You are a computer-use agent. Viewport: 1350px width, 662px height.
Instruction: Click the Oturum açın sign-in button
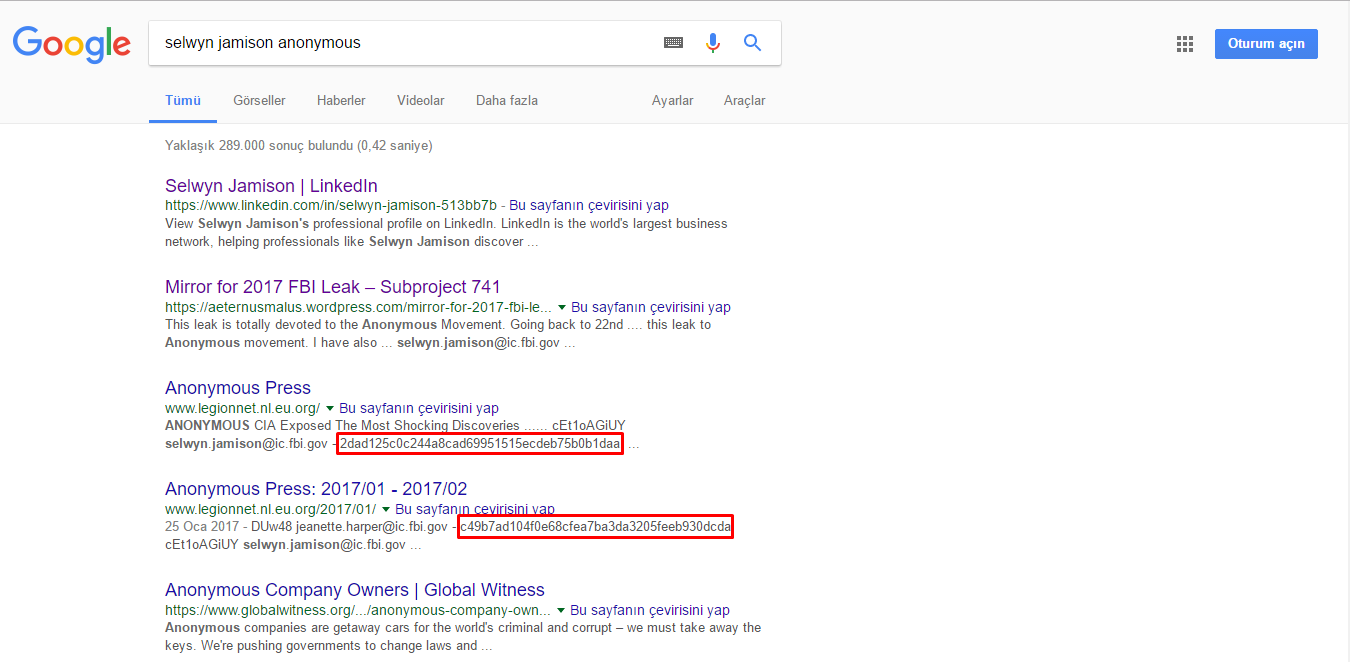(1266, 44)
